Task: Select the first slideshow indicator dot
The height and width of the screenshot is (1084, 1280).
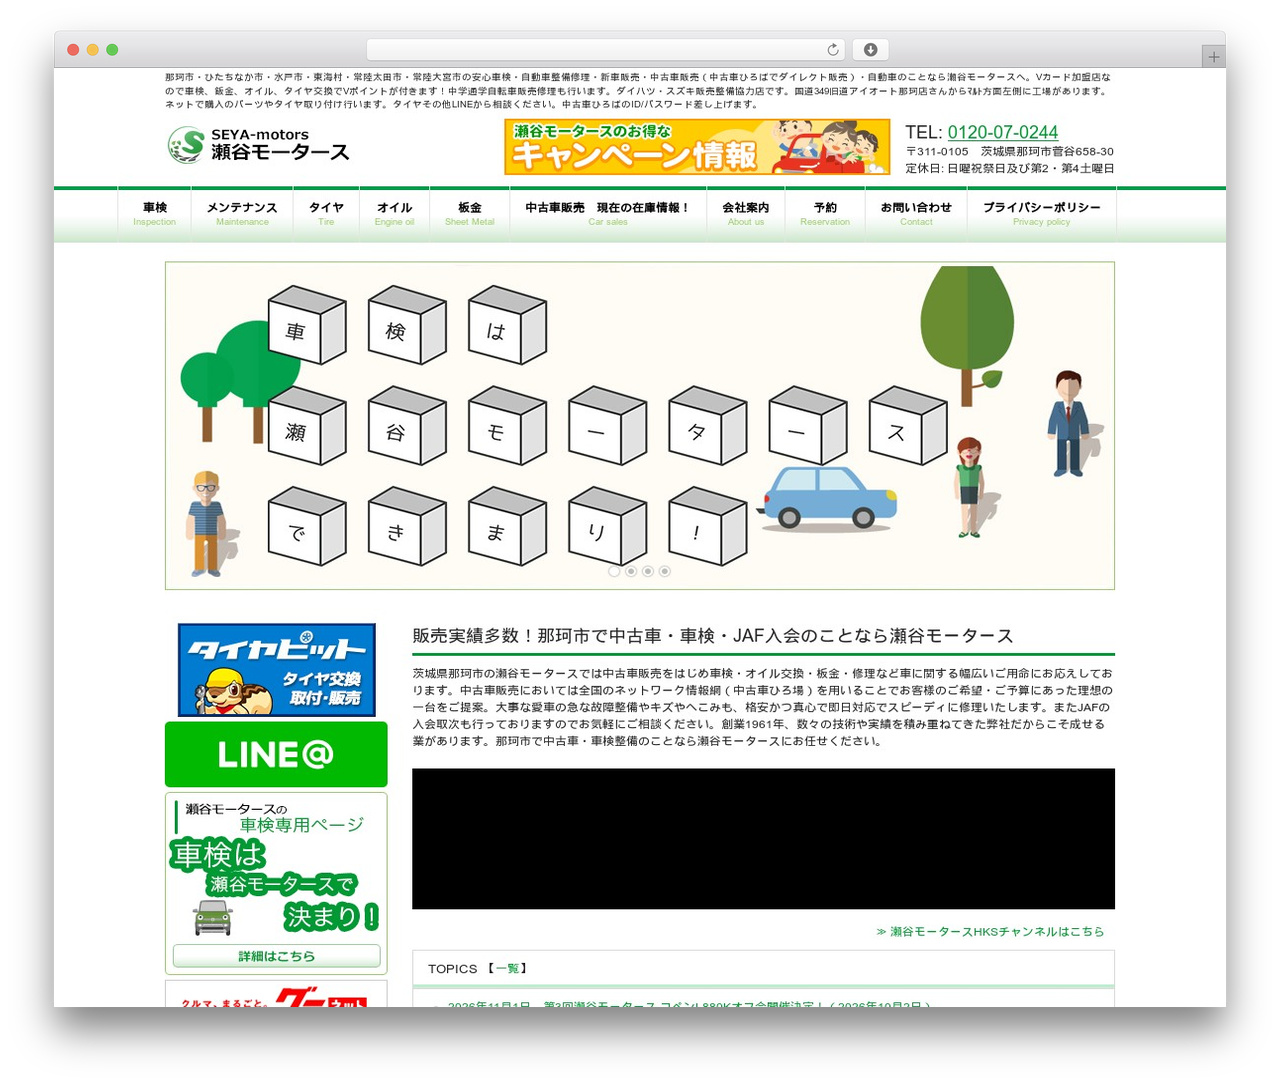Action: coord(614,571)
